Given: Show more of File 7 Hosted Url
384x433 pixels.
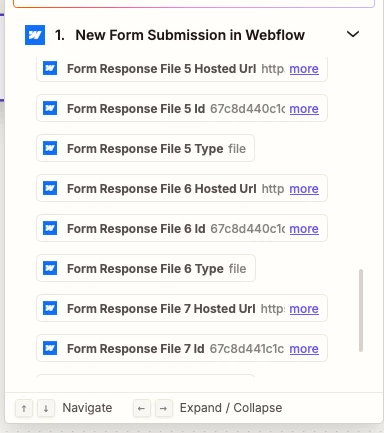Looking at the screenshot, I should pos(304,309).
